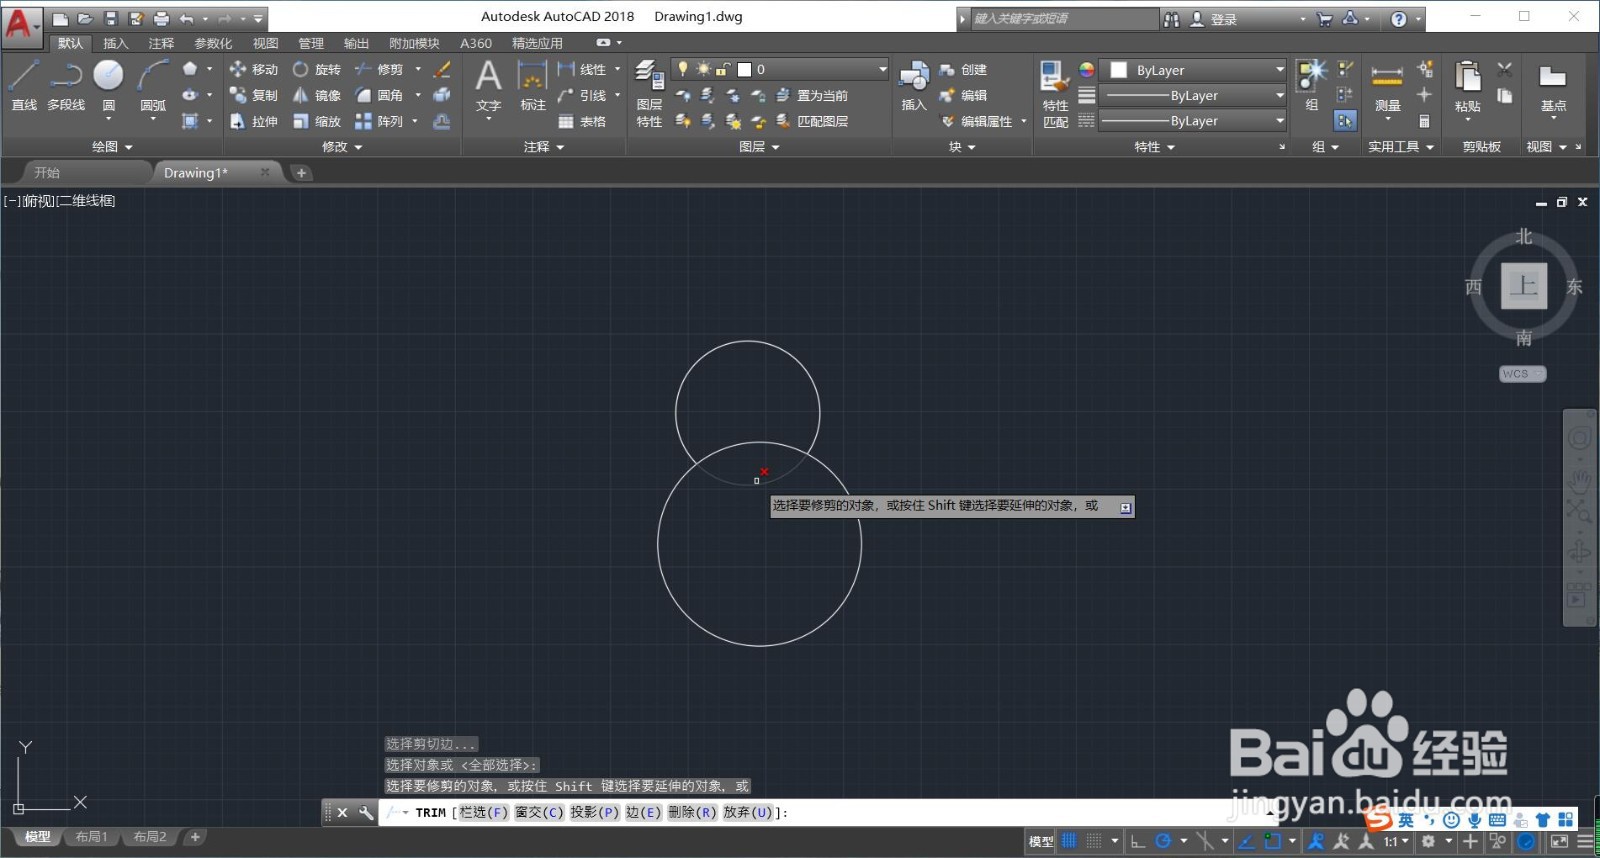
Task: Select the Polyline (多段线) tool
Action: [66, 84]
